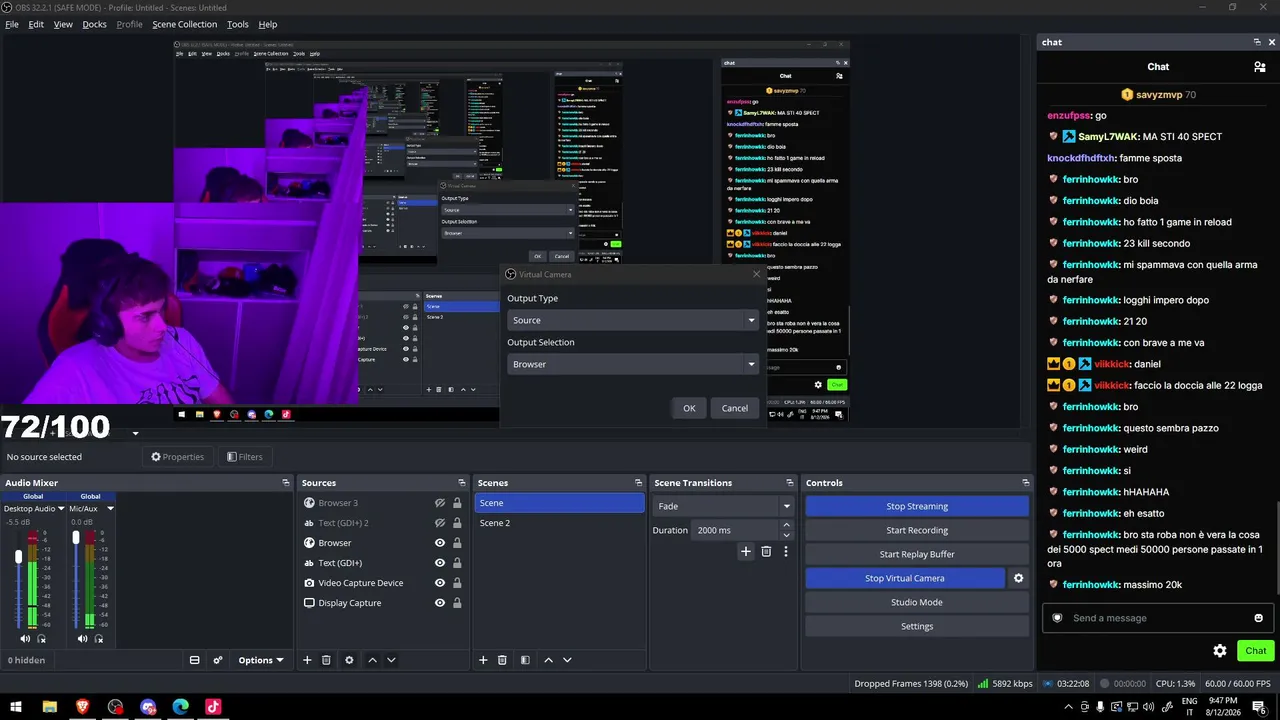This screenshot has height=720, width=1280.
Task: Open Virtual Camera settings gear
Action: pos(1018,578)
